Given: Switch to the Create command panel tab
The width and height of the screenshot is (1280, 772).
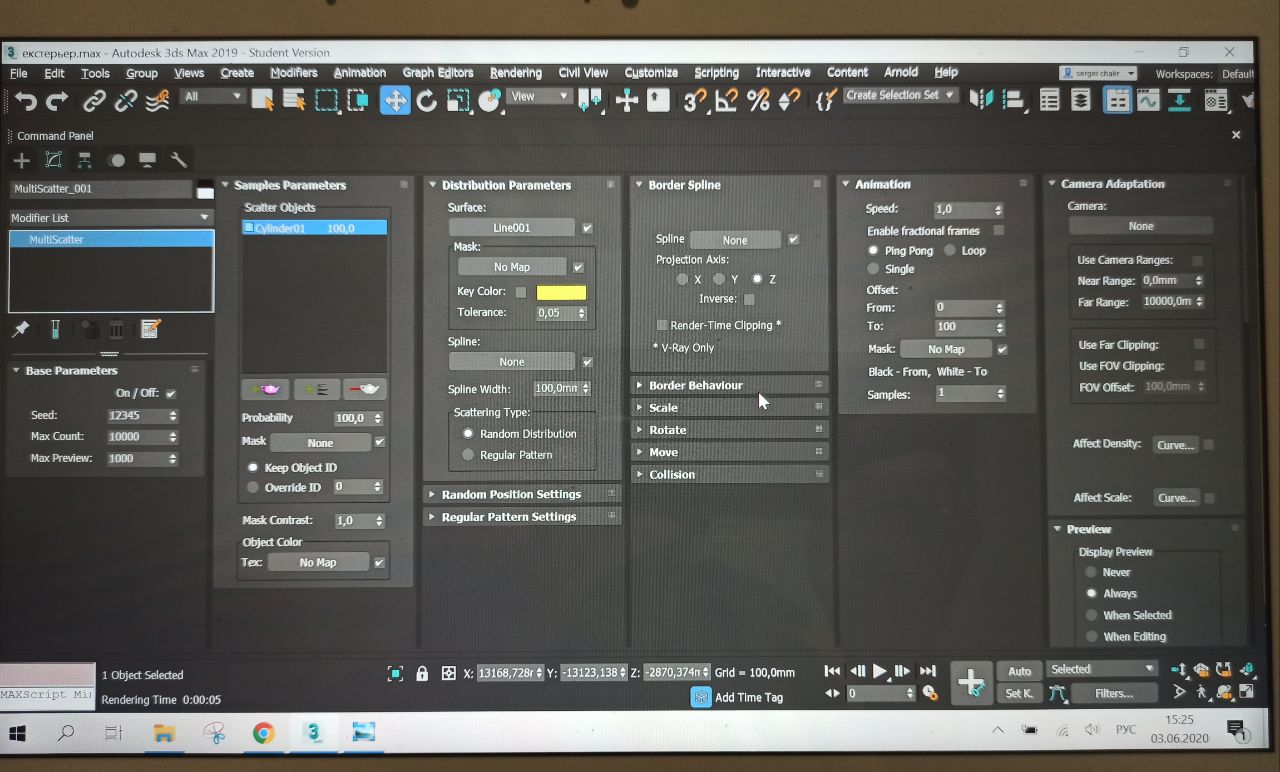Looking at the screenshot, I should click(x=22, y=160).
